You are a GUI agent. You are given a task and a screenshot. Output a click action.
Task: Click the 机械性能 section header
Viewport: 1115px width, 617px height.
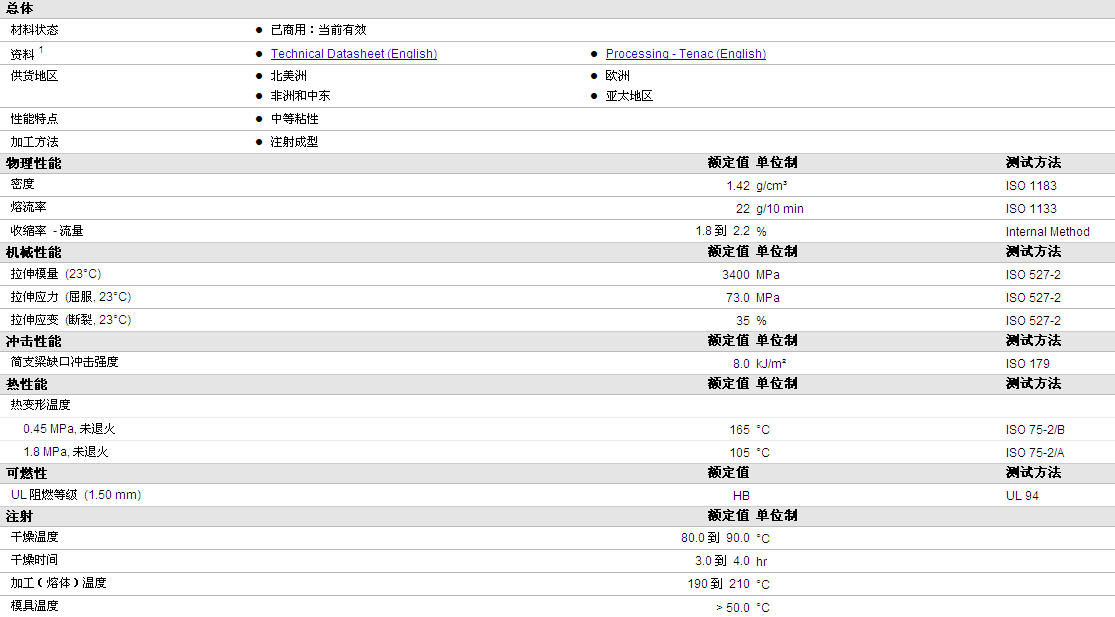click(x=33, y=252)
